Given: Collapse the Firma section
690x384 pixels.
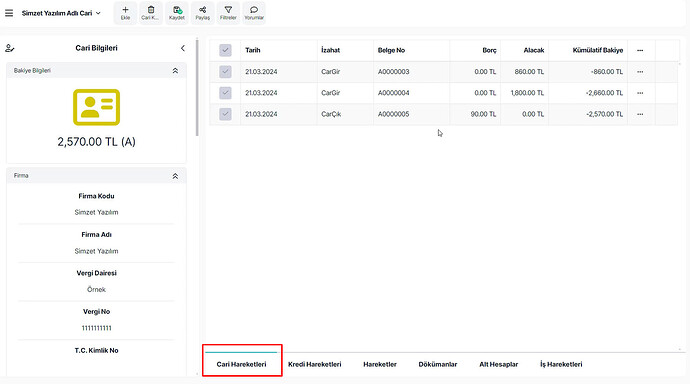Looking at the screenshot, I should [x=175, y=176].
